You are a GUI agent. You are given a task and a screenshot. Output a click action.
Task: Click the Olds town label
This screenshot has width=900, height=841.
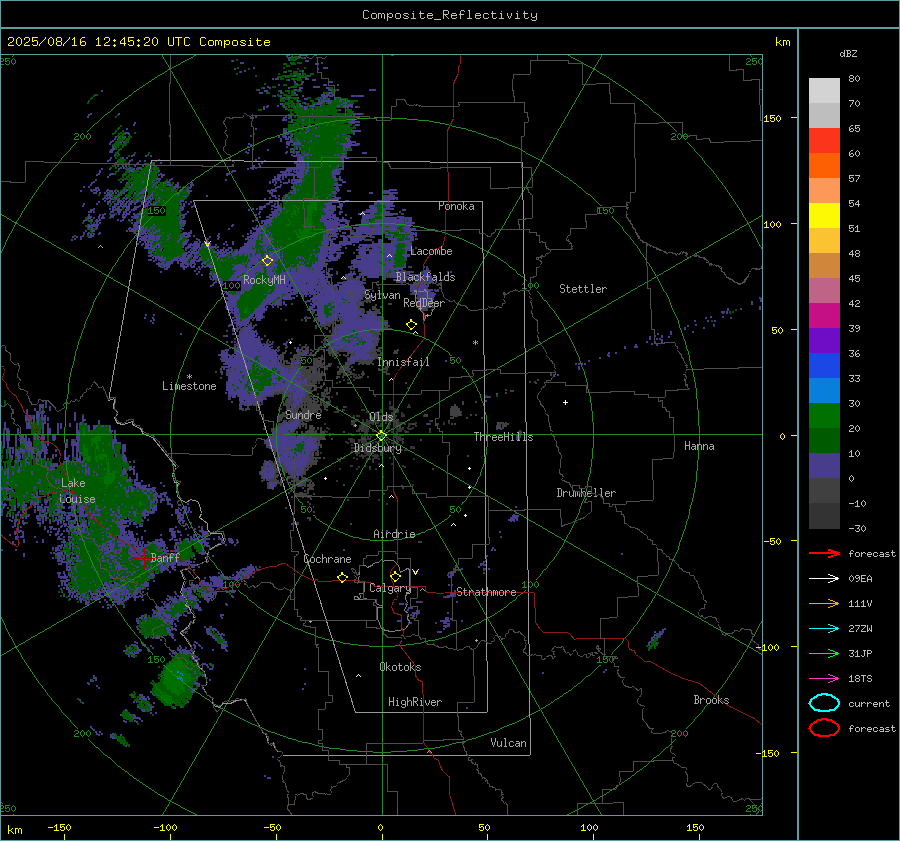coord(381,417)
